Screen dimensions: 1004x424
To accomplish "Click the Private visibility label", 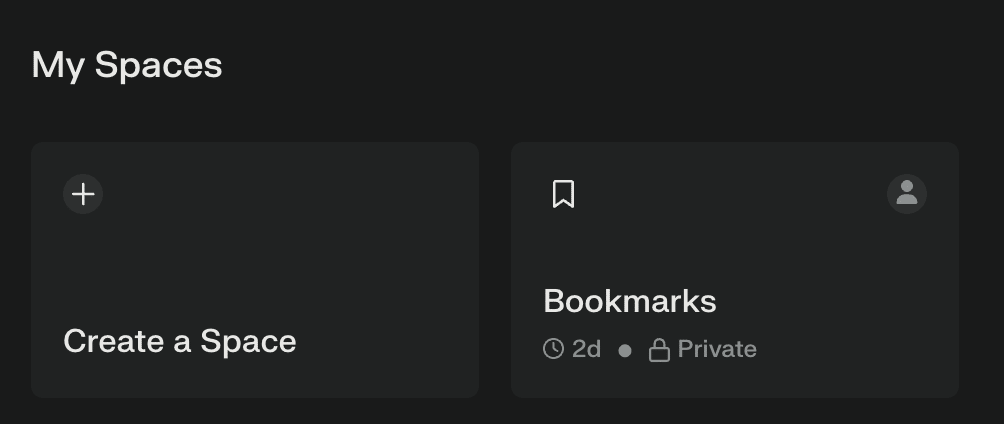I will click(x=717, y=349).
